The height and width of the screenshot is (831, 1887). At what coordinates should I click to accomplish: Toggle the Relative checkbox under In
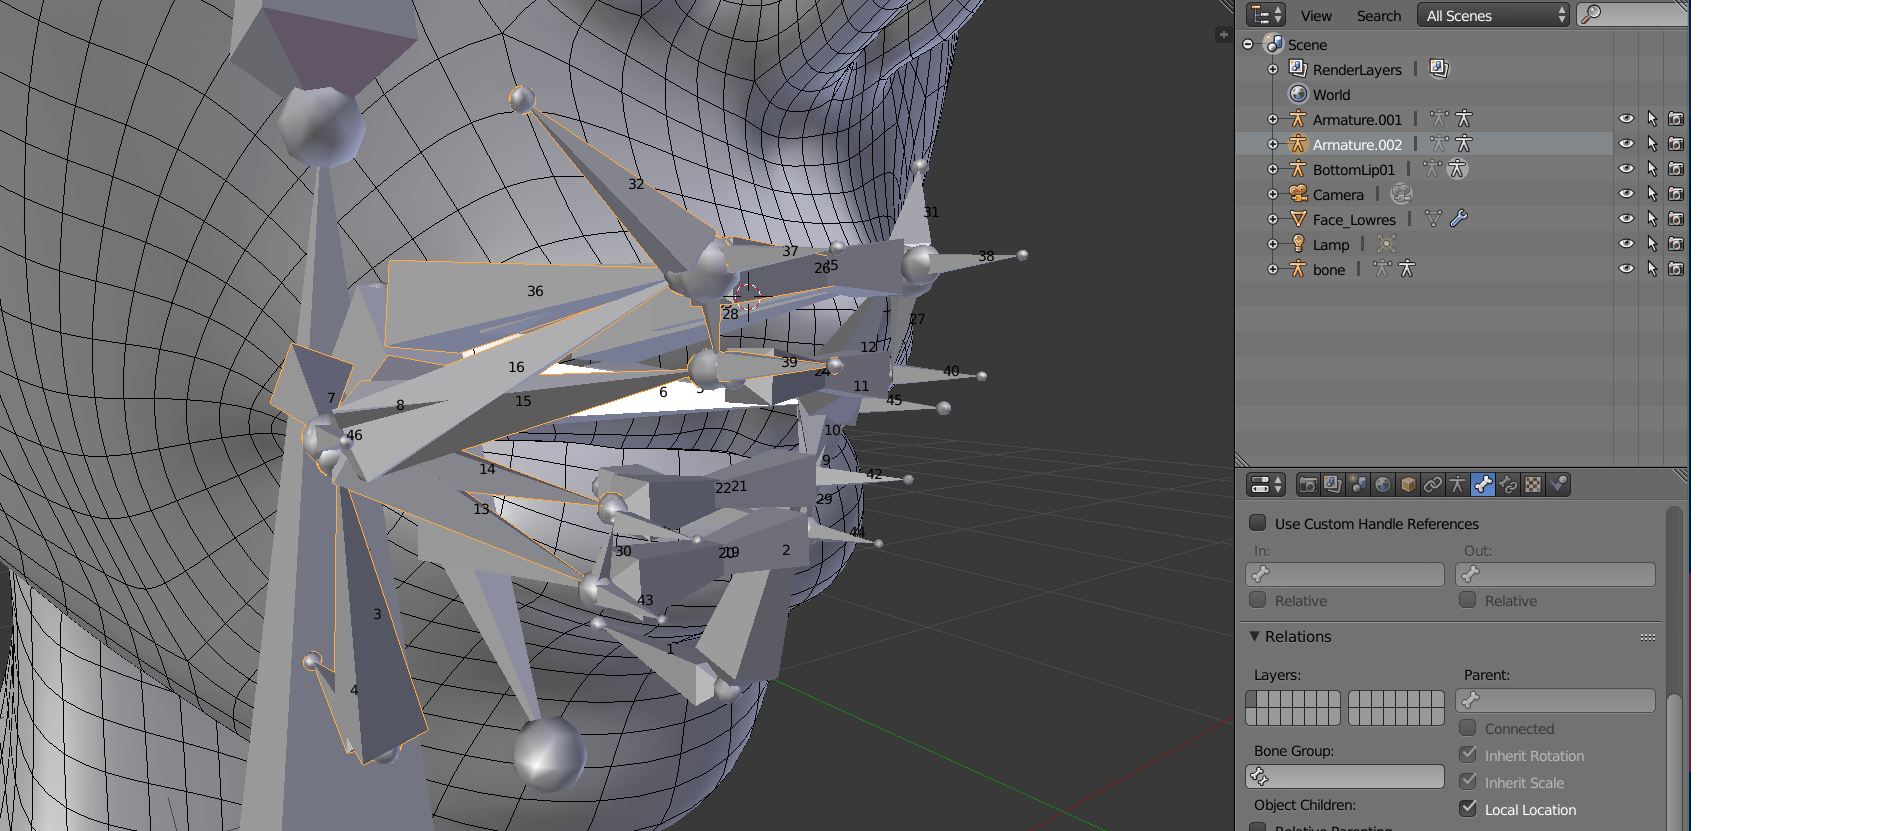click(x=1258, y=600)
